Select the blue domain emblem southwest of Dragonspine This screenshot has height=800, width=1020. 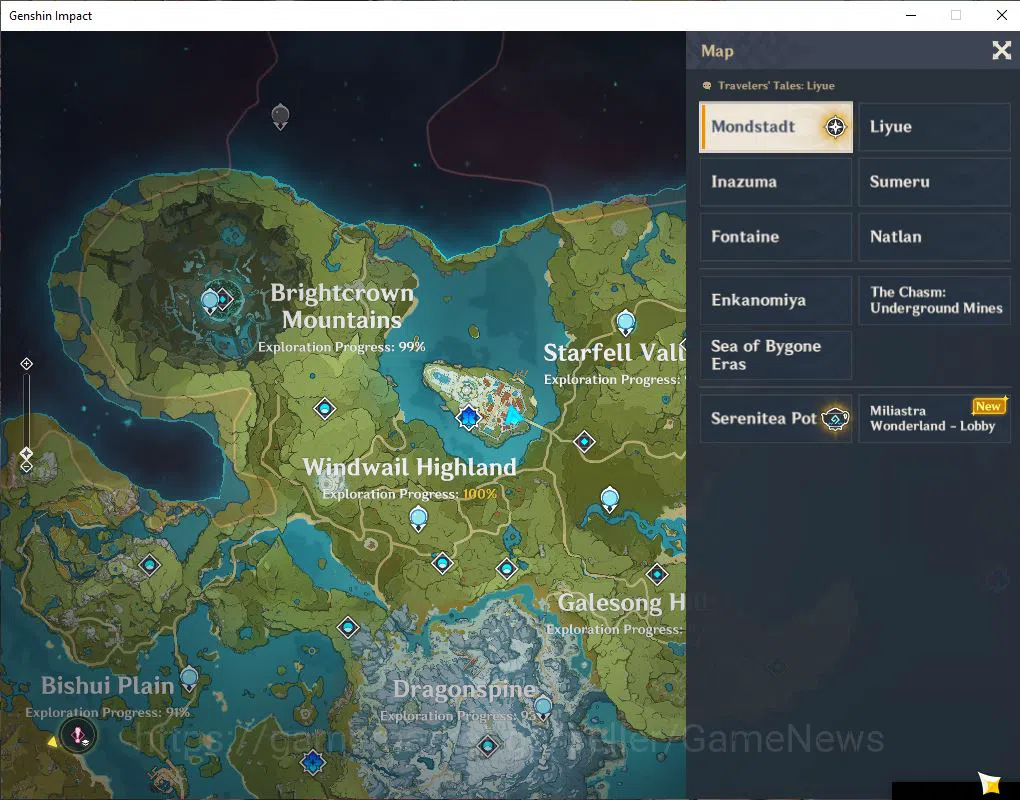[313, 761]
